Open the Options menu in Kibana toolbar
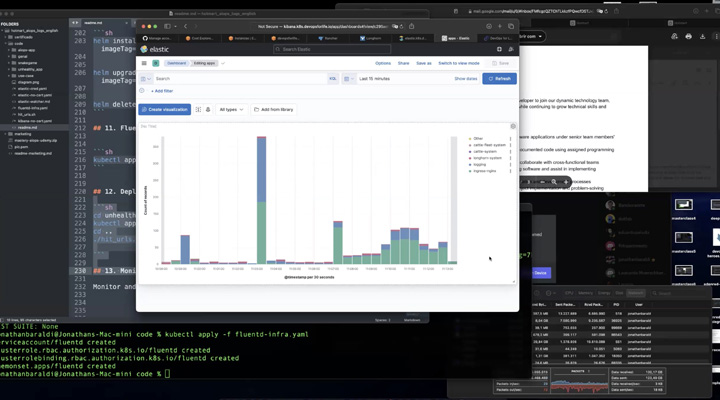This screenshot has width=720, height=400. coord(383,63)
